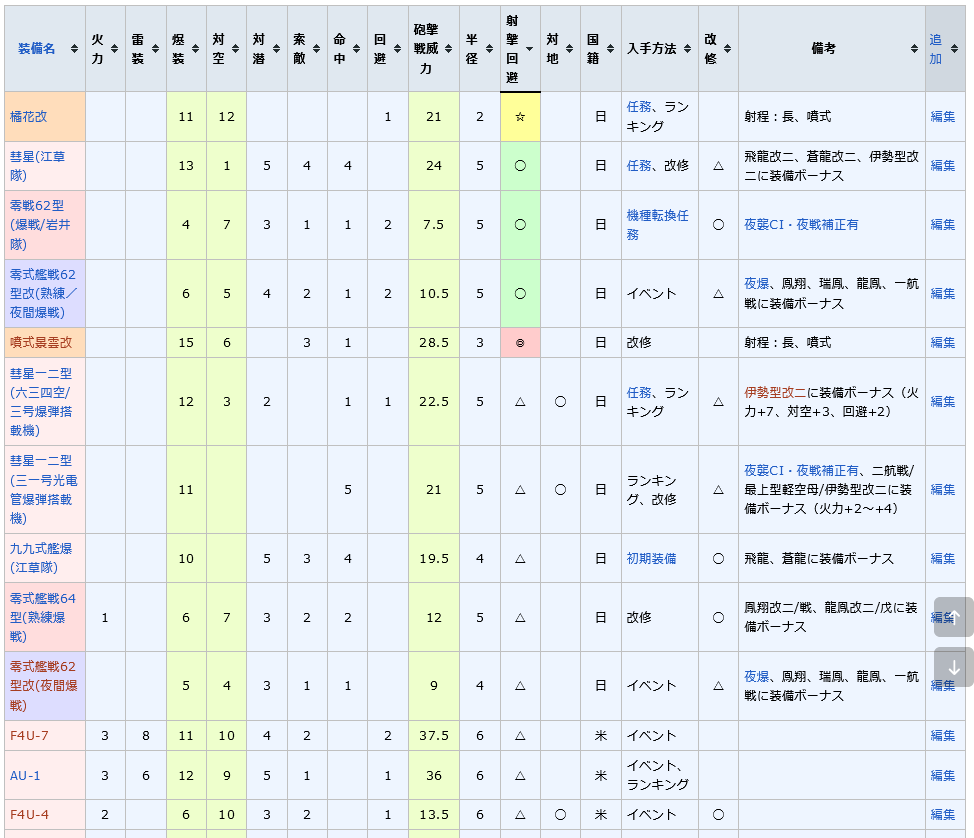974x838 pixels.
Task: Sort by 備考 column sort arrows
Action: point(914,49)
